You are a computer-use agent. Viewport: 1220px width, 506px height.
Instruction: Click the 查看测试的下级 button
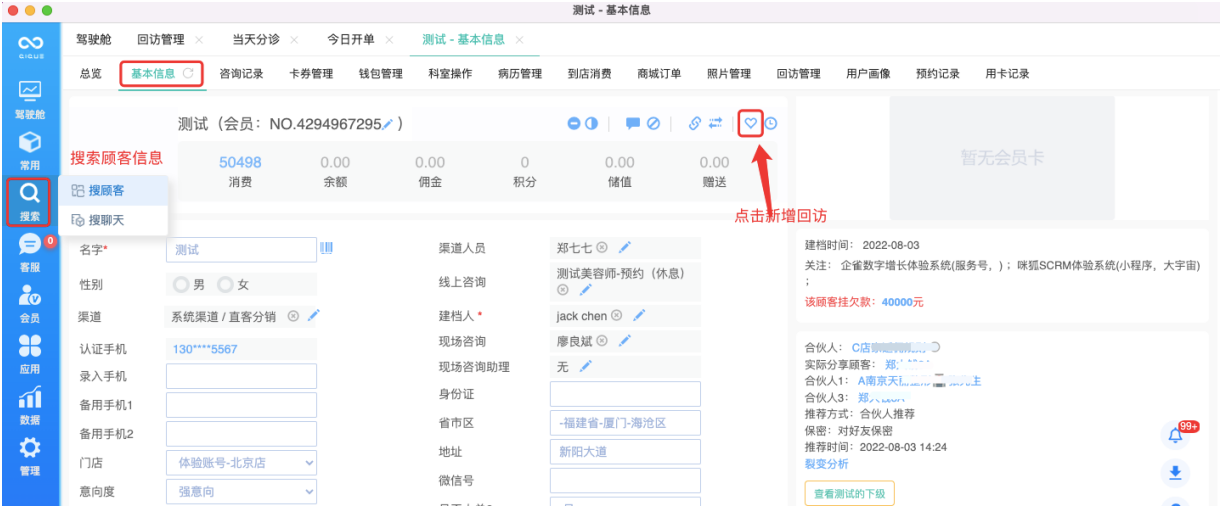(x=850, y=493)
